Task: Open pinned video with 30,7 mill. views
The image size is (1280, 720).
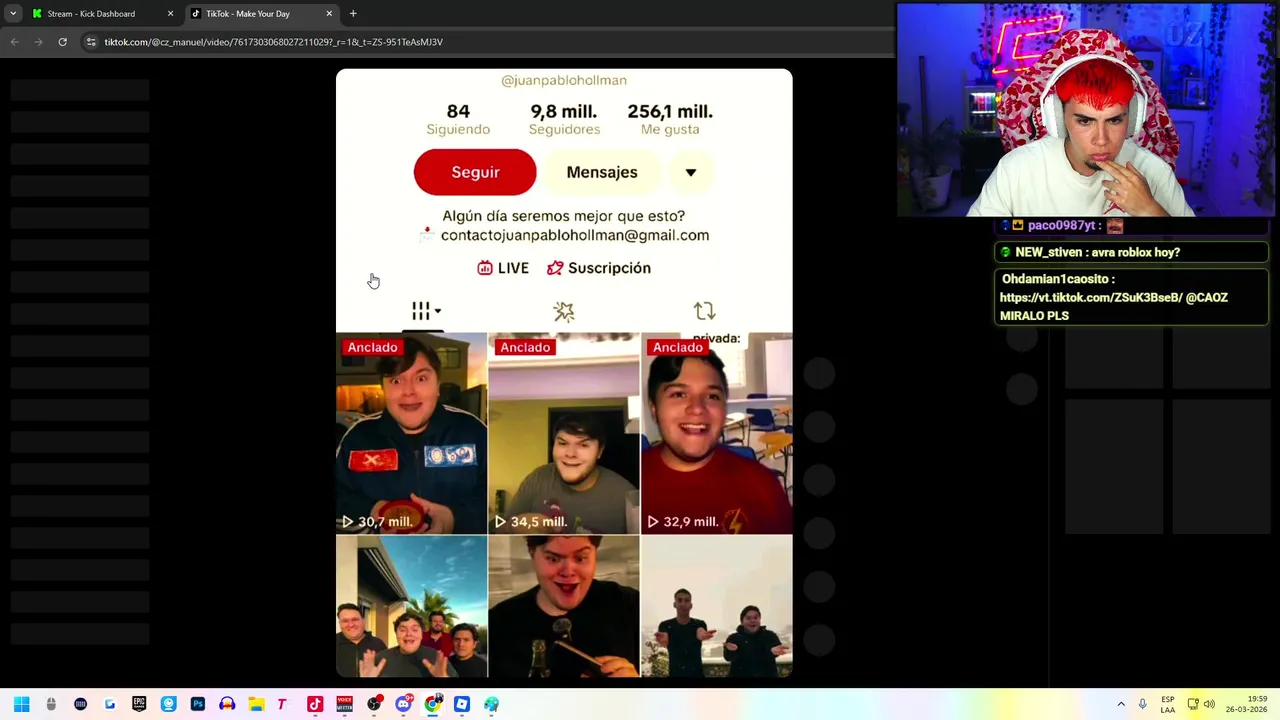Action: [x=411, y=433]
